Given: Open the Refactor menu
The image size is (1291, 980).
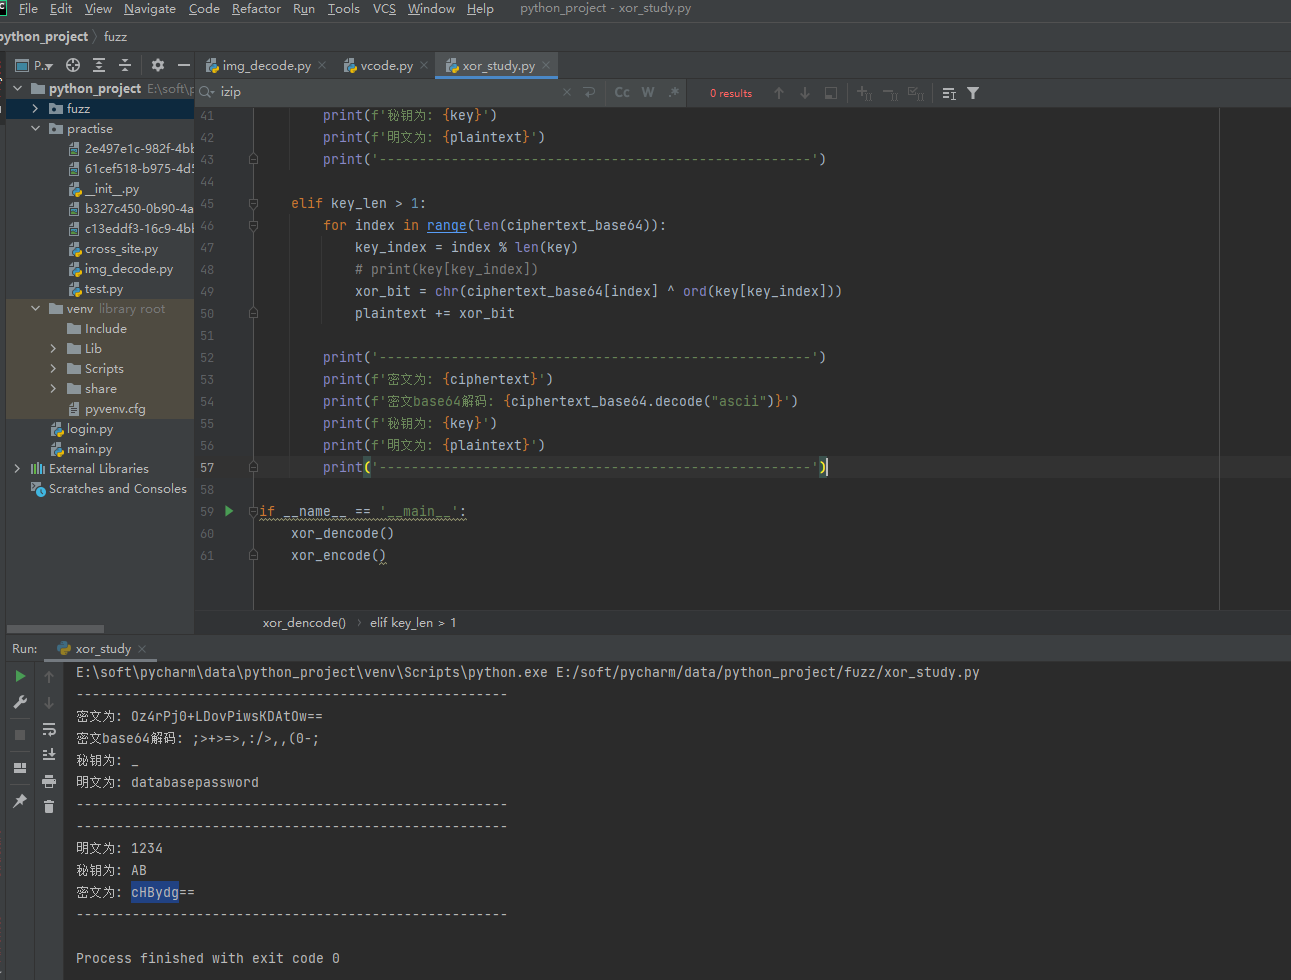Looking at the screenshot, I should pyautogui.click(x=256, y=9).
